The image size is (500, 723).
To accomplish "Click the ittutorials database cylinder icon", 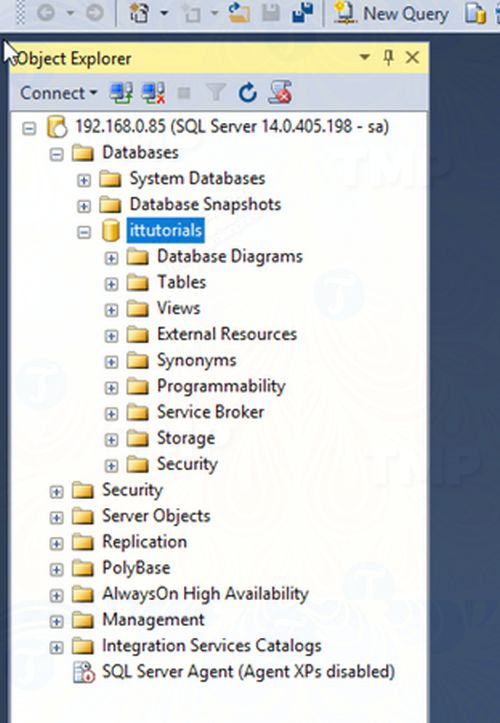I will pyautogui.click(x=111, y=230).
